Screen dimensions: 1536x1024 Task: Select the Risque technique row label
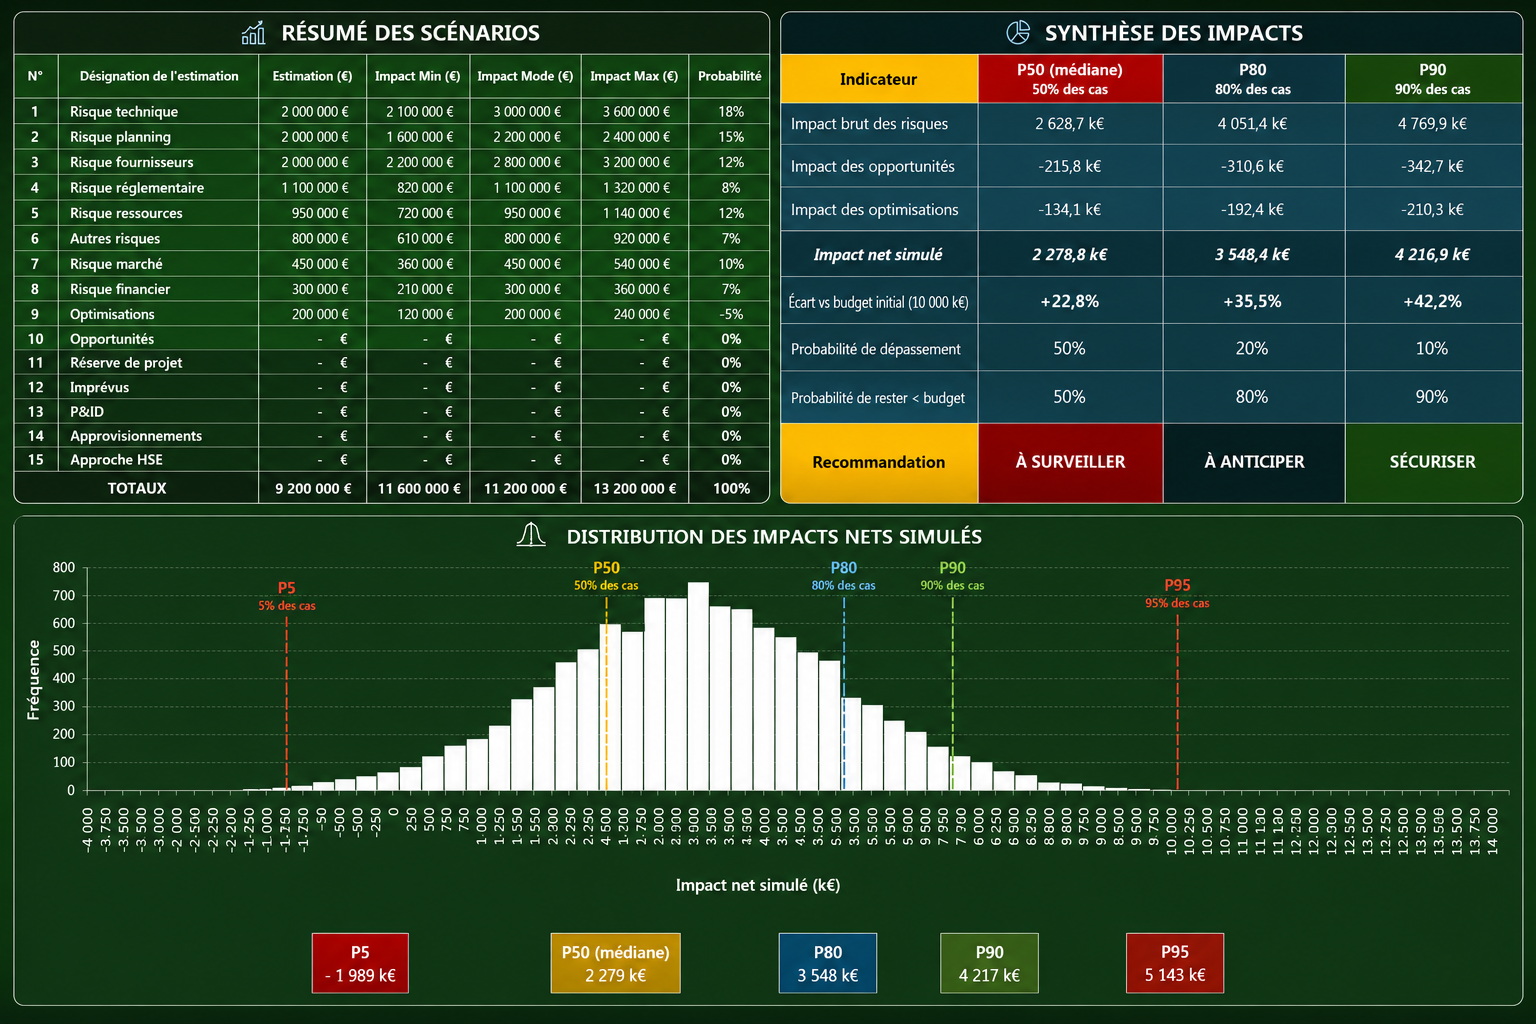124,112
